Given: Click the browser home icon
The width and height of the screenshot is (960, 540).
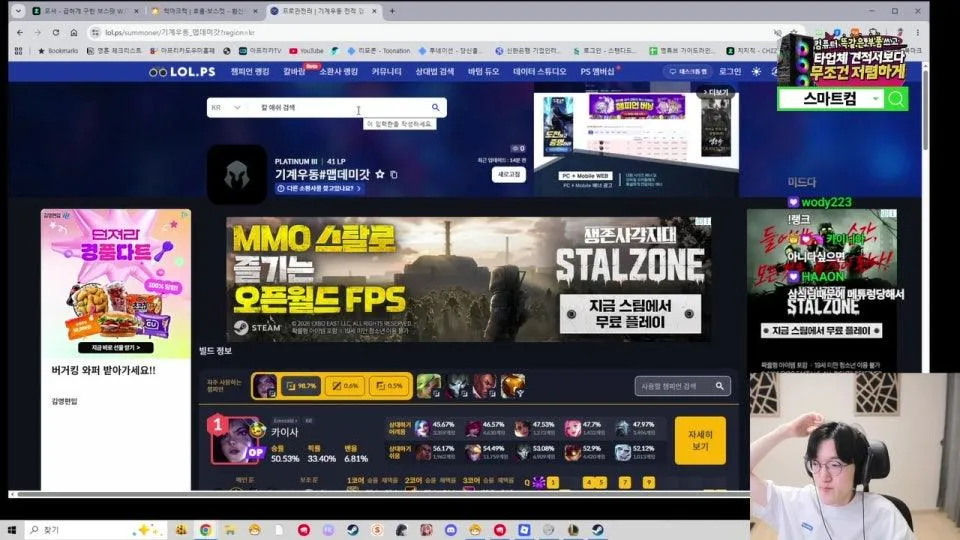Looking at the screenshot, I should [x=74, y=32].
